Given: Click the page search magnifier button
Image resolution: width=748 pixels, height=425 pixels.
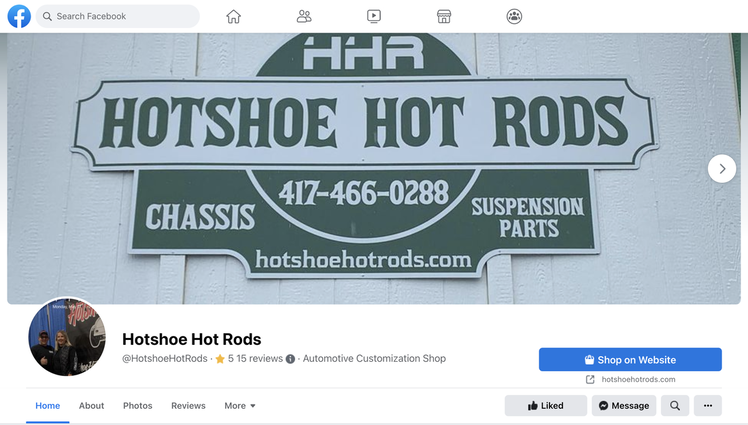Looking at the screenshot, I should [x=675, y=405].
